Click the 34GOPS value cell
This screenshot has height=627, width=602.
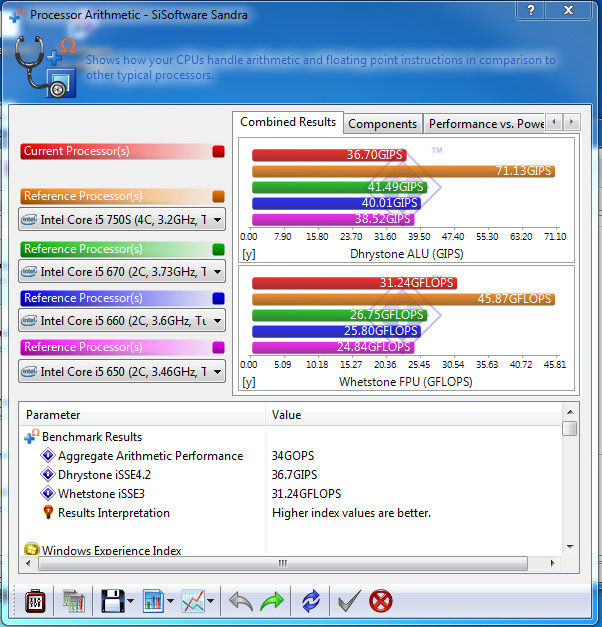pos(293,455)
